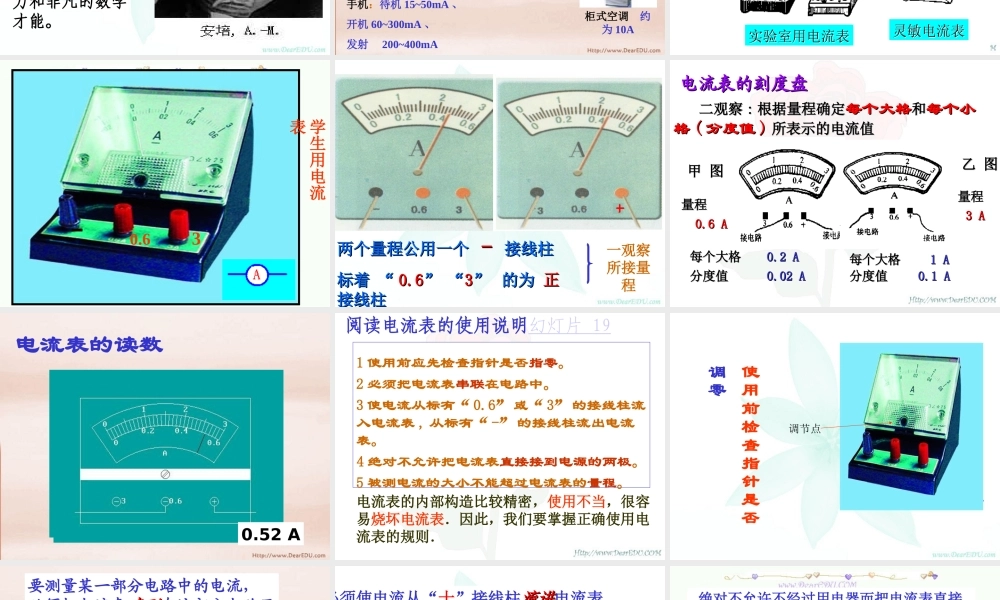Click the 灵敏电流表 label
1000x600 pixels.
[x=929, y=30]
